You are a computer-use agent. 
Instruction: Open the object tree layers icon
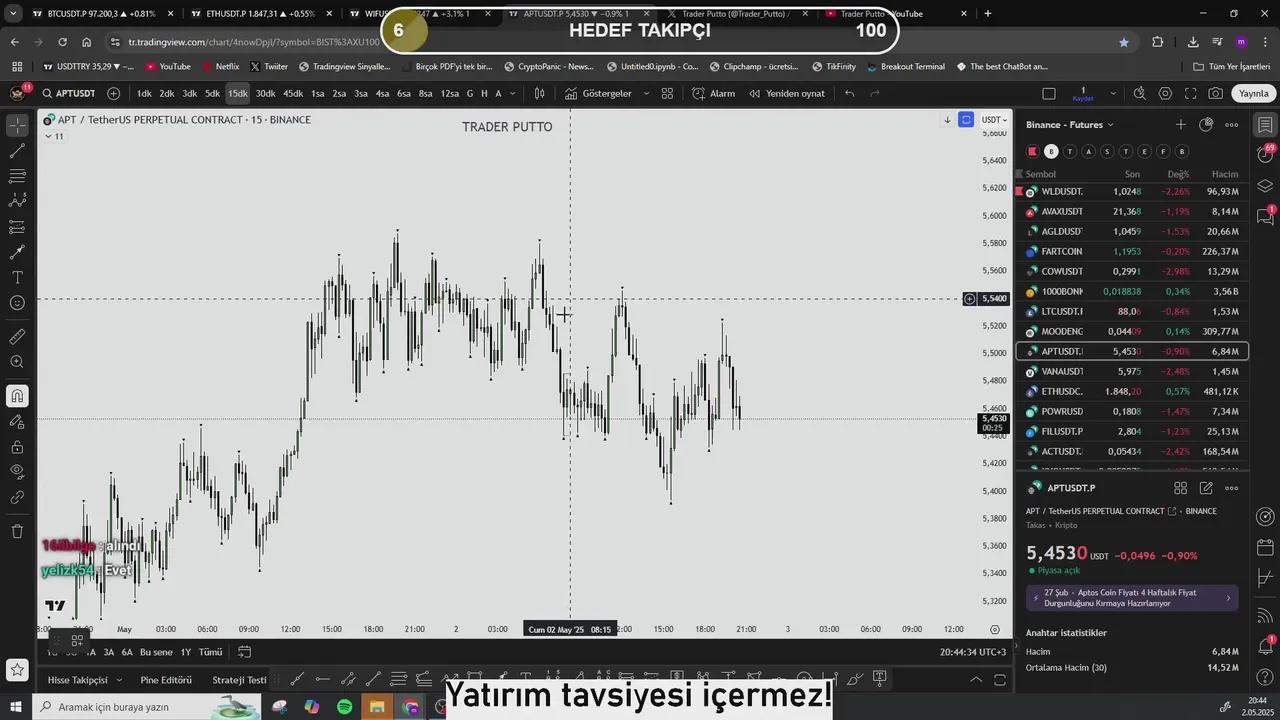tap(1265, 186)
